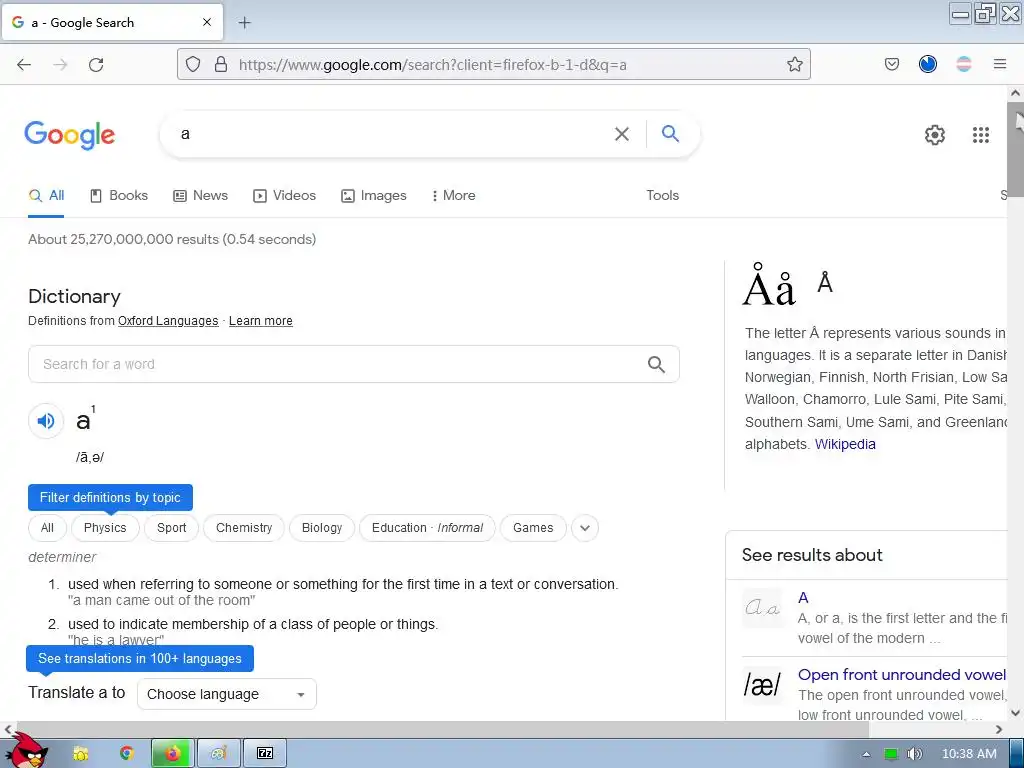The height and width of the screenshot is (768, 1024).
Task: Open the Firefox hamburger menu
Action: [1000, 64]
